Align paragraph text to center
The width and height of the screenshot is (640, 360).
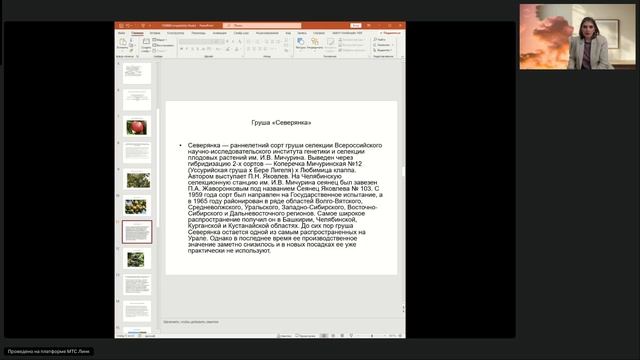[x=254, y=49]
